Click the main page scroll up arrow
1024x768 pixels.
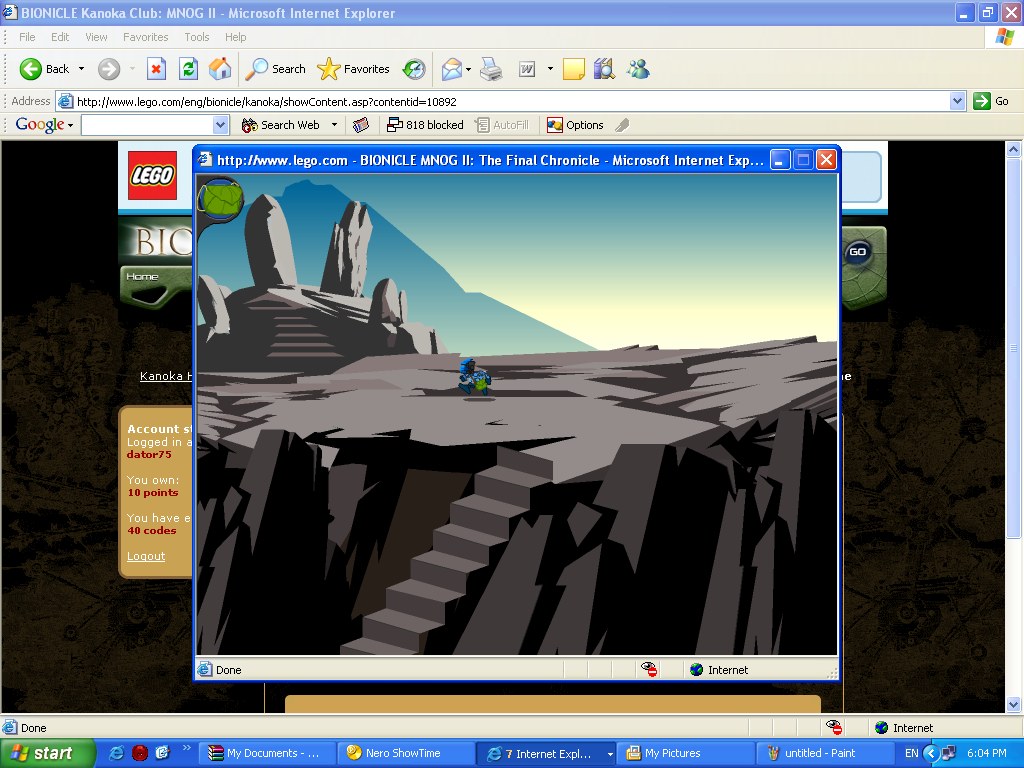1014,150
